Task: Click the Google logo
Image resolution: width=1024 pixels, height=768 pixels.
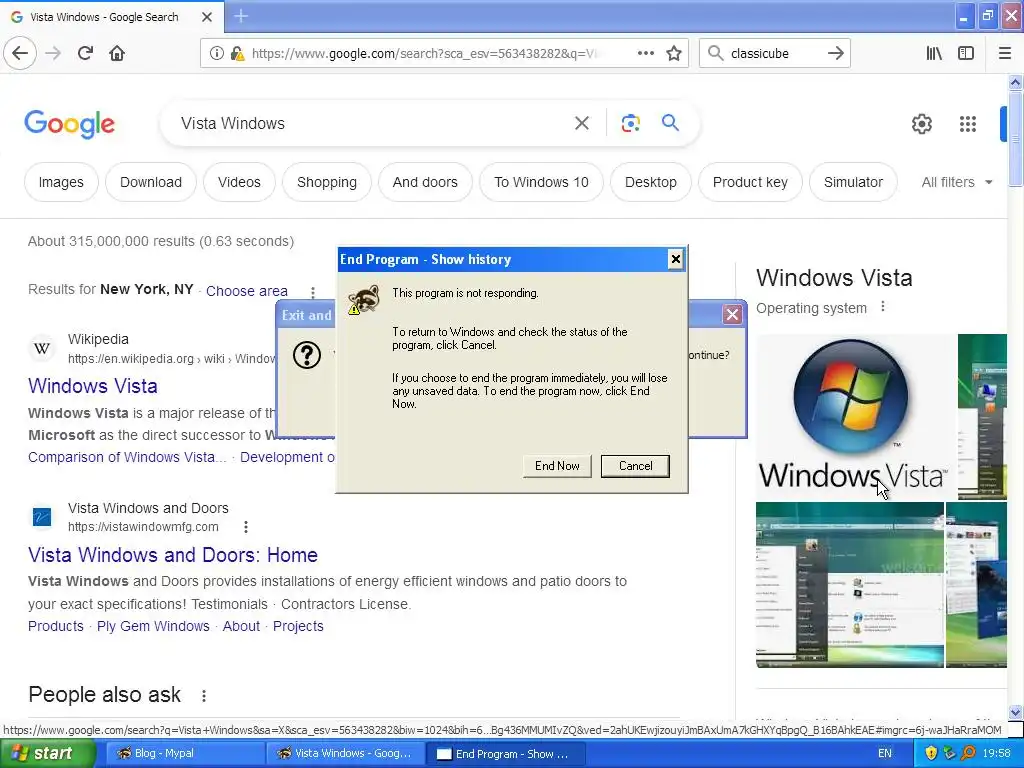Action: pos(69,124)
